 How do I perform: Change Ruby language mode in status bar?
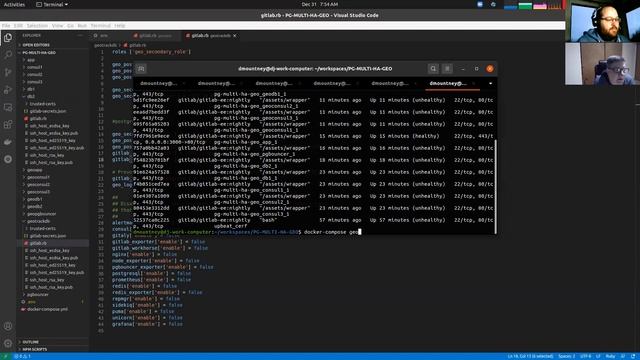pyautogui.click(x=610, y=356)
